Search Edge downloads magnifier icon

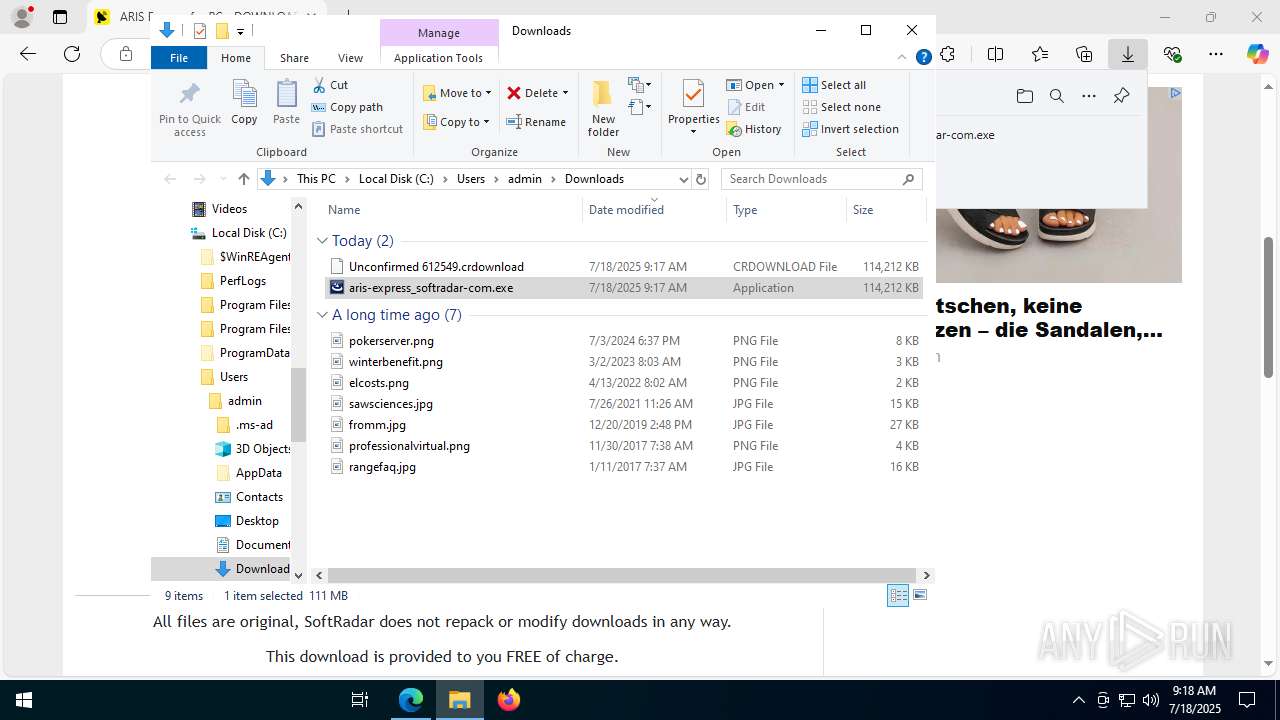[x=1057, y=96]
